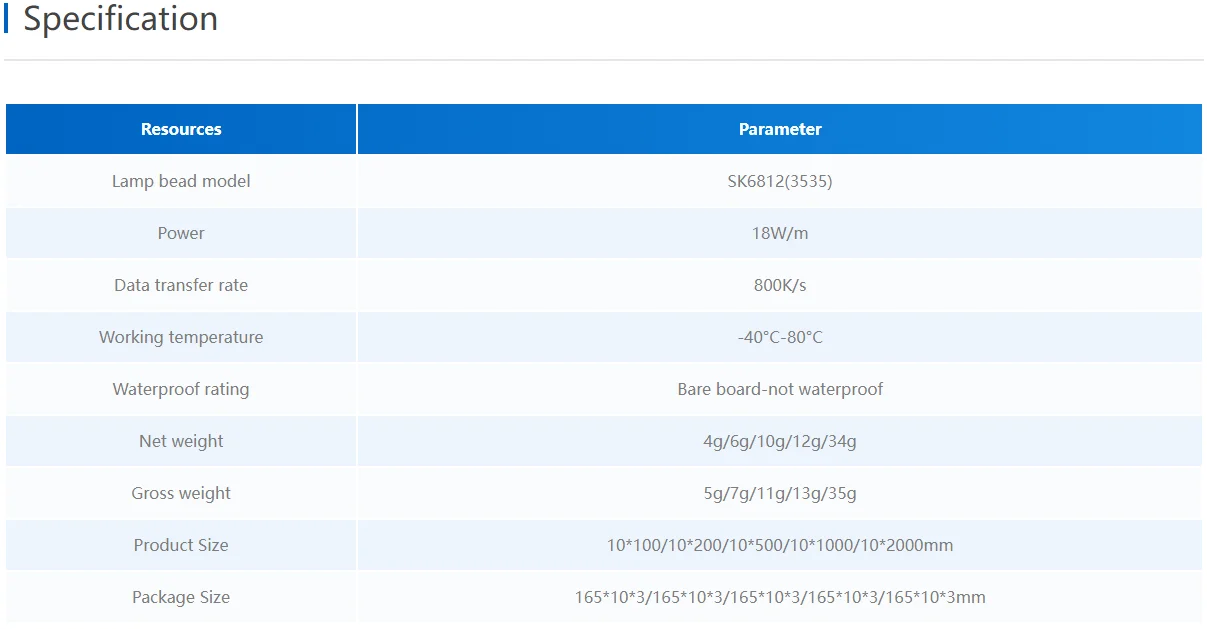The height and width of the screenshot is (629, 1207).
Task: Select the Power row label
Action: point(181,233)
